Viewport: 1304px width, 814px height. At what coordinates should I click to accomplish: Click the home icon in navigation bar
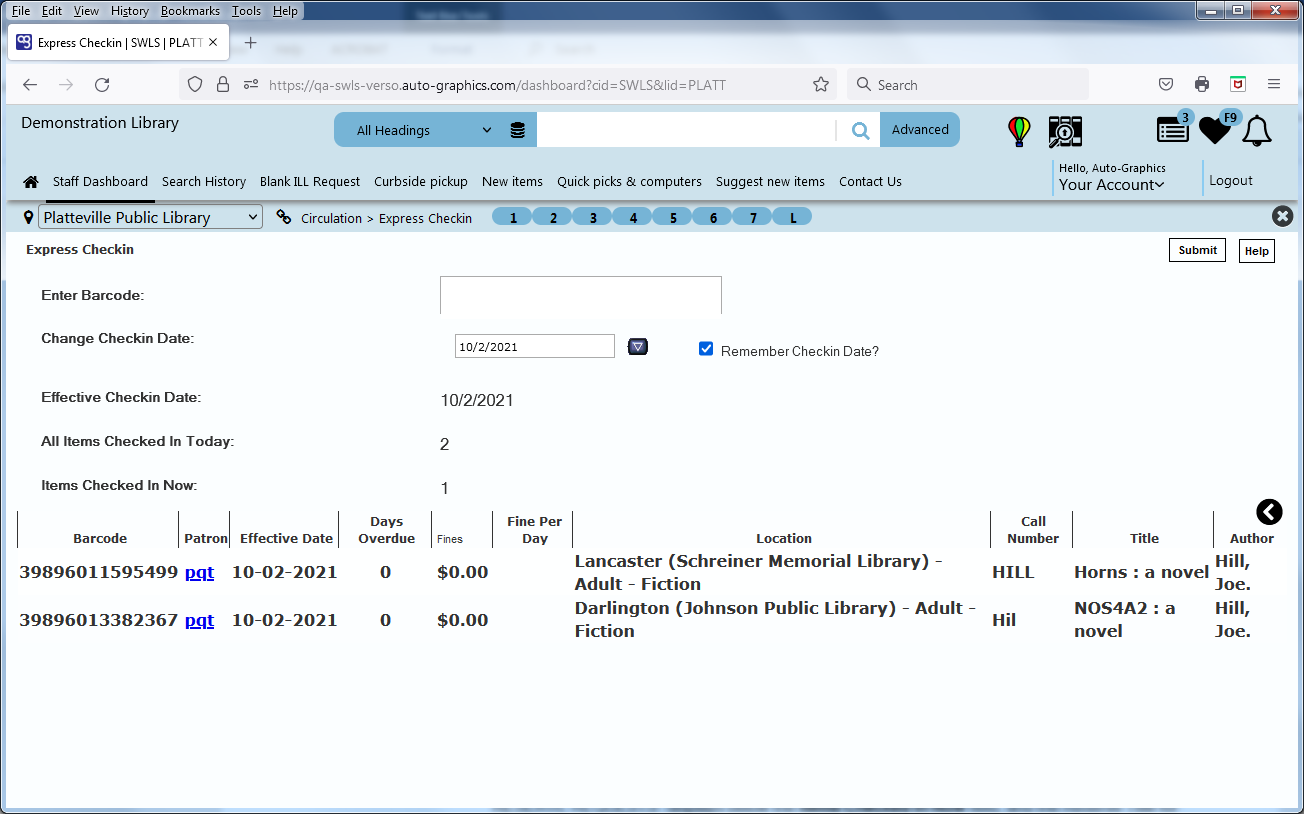pyautogui.click(x=31, y=182)
